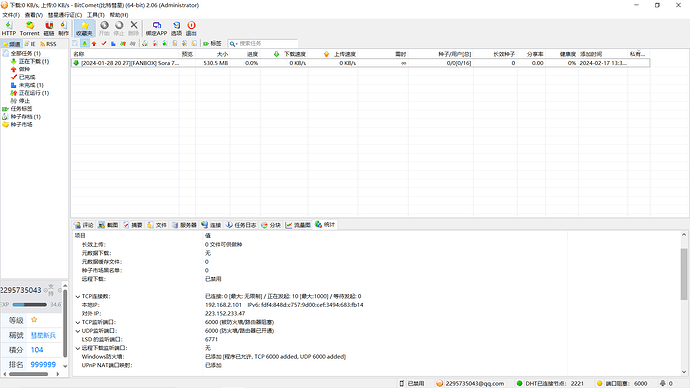Open the 帮助(H) menu
The width and height of the screenshot is (690, 388).
click(x=119, y=15)
